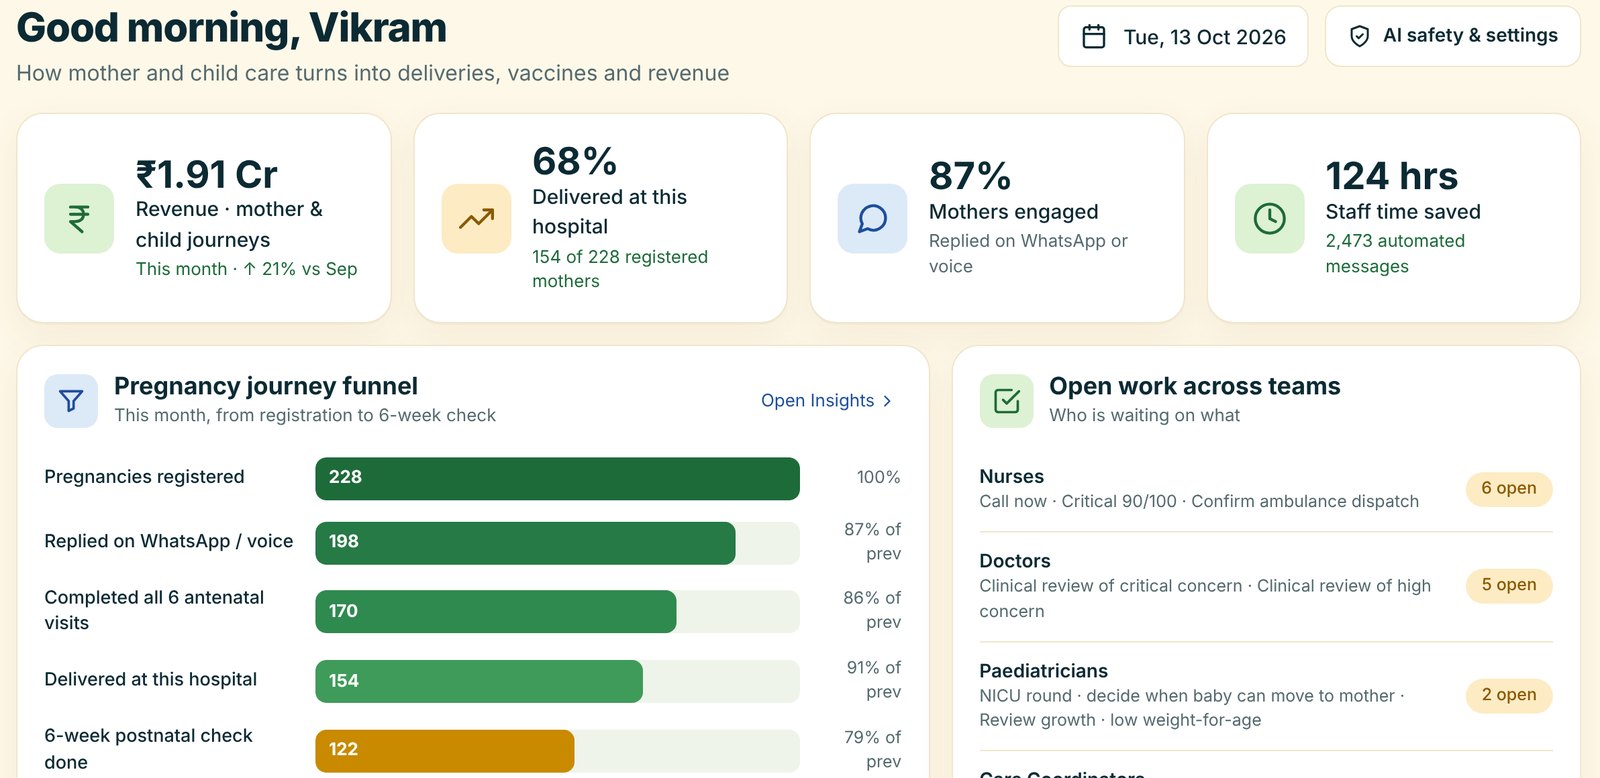The height and width of the screenshot is (778, 1600).
Task: Click the 2 open badge for Paediatricians
Action: pyautogui.click(x=1509, y=695)
